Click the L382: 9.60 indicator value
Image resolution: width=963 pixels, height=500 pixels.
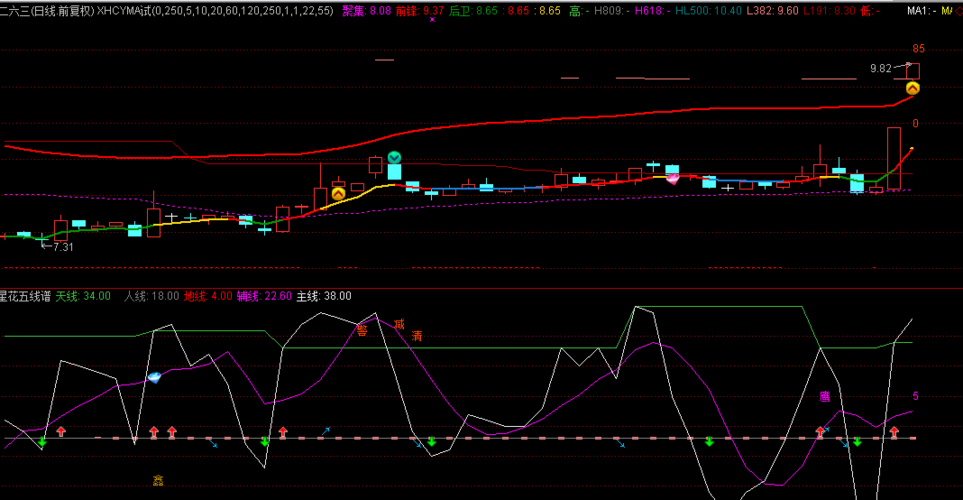click(773, 11)
